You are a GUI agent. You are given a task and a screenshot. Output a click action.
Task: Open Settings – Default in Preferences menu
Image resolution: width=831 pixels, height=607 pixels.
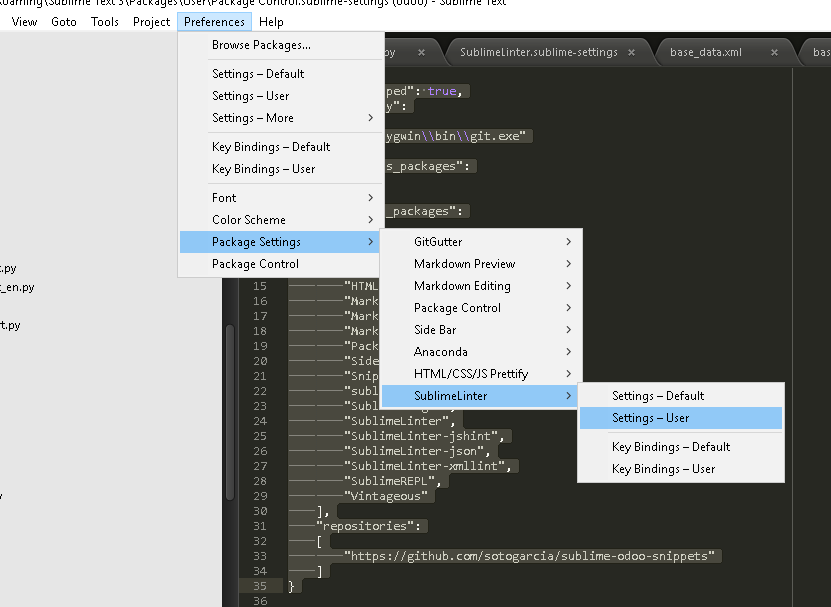(280, 74)
